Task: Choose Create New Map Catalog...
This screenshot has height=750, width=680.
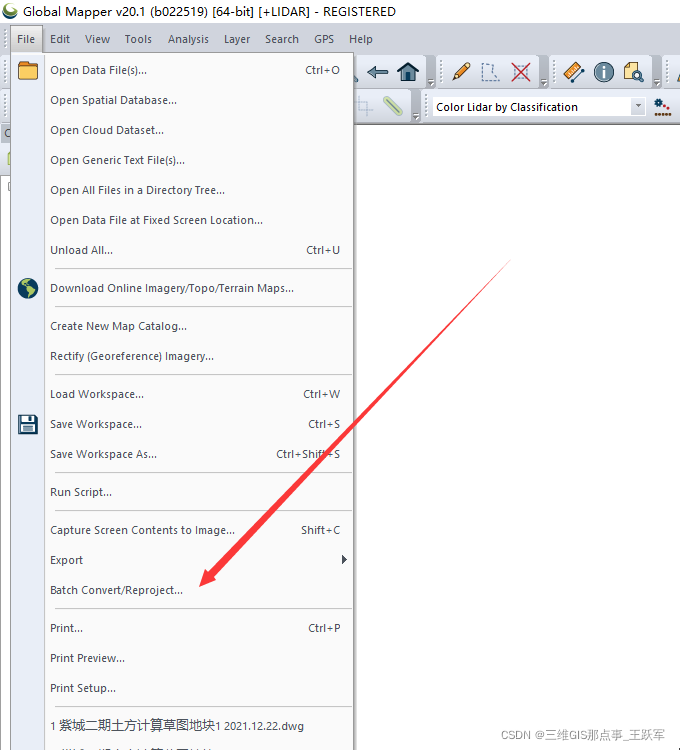Action: pos(198,326)
